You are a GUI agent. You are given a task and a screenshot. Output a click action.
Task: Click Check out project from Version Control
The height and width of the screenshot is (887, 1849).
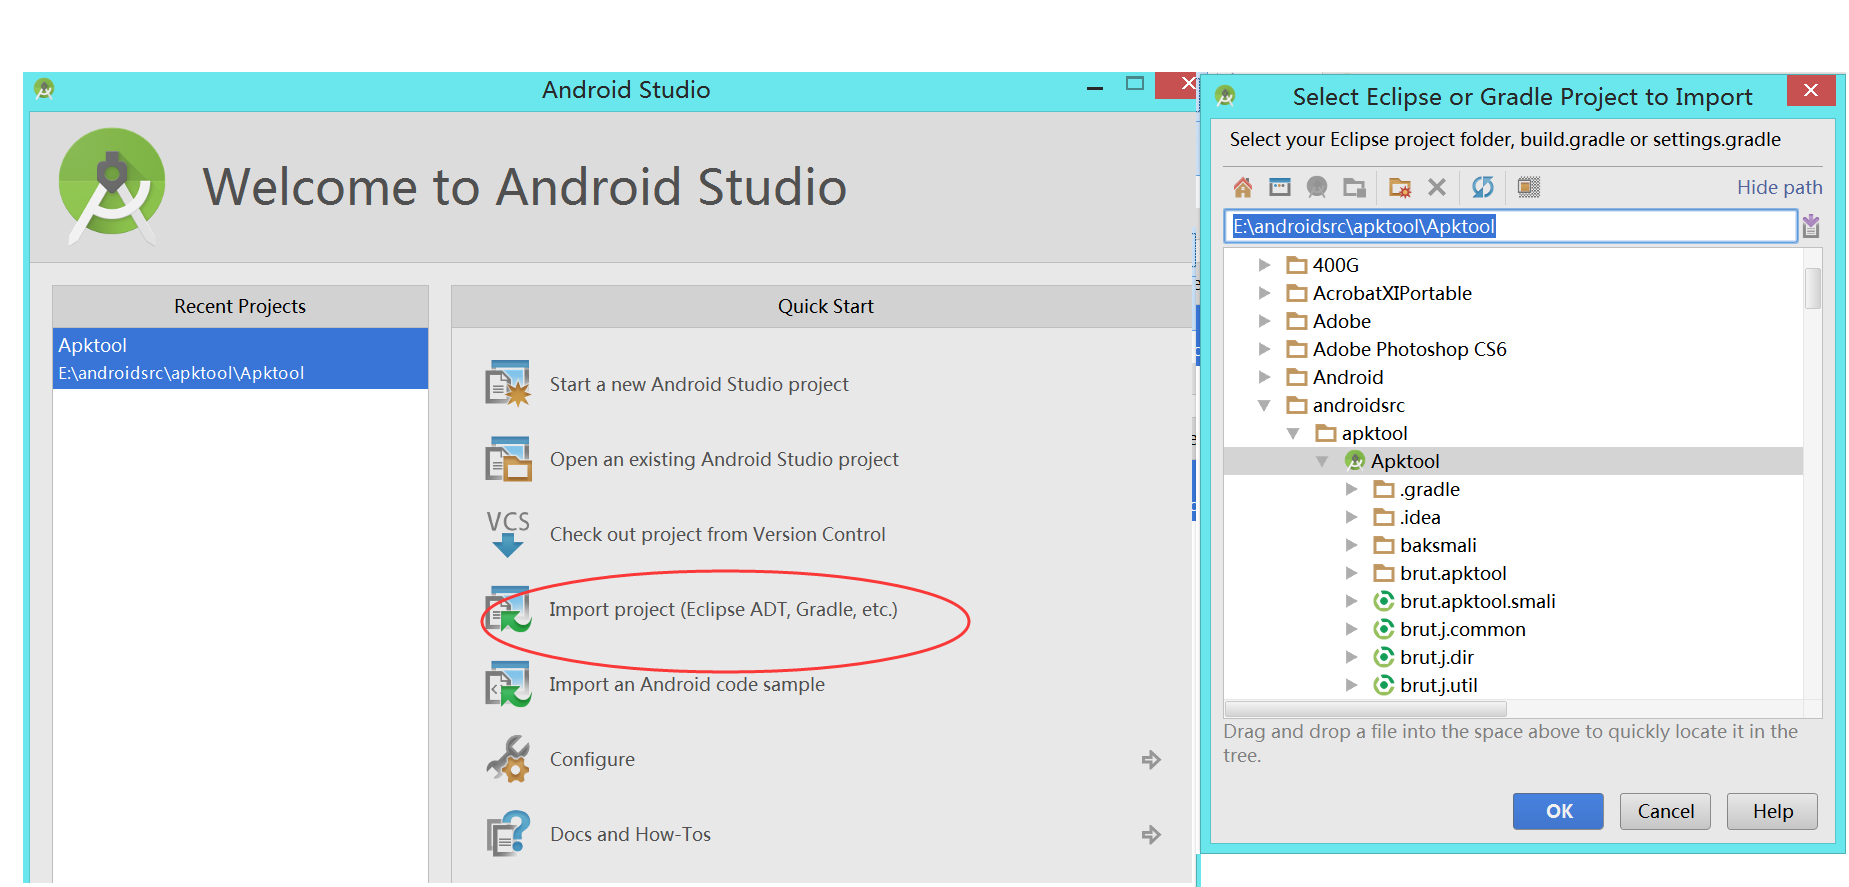click(x=717, y=534)
